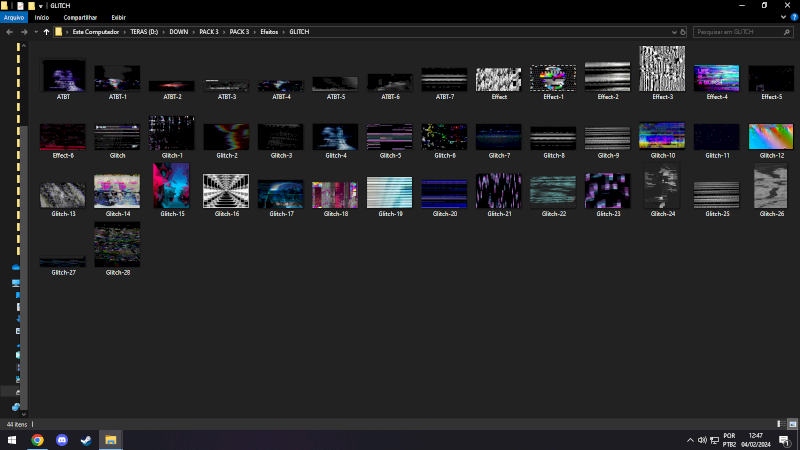Go up one folder level
This screenshot has height=450, width=800.
coord(46,32)
